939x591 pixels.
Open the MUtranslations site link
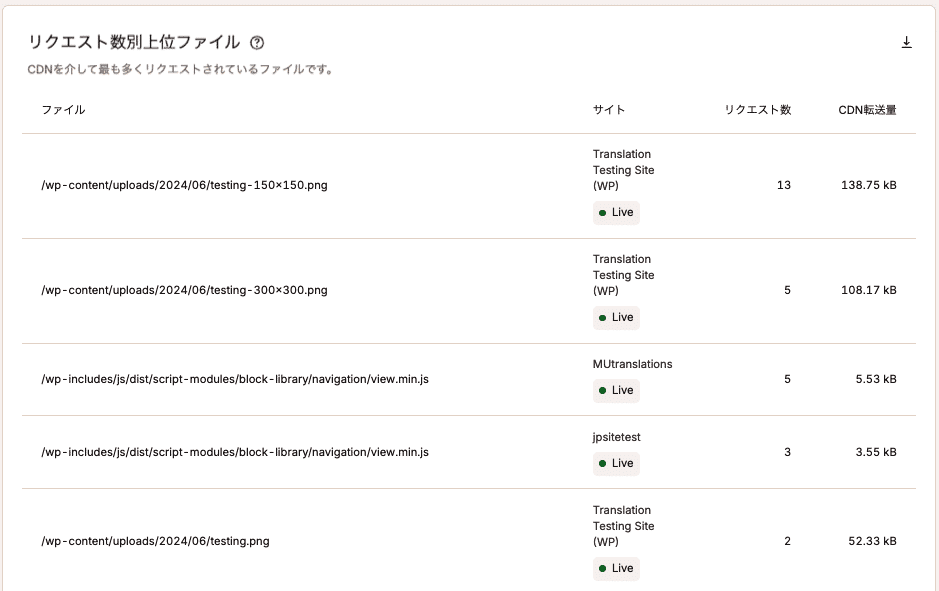pos(631,364)
